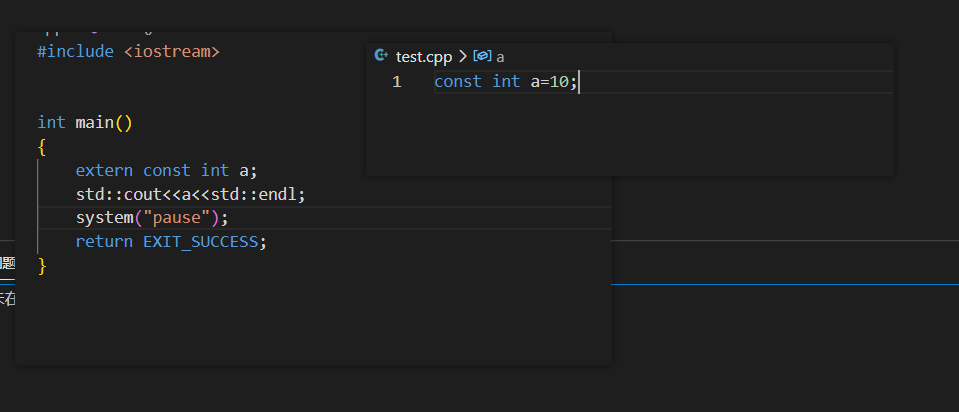
Task: Open the partially visible Problems panel tab
Action: click(7, 263)
